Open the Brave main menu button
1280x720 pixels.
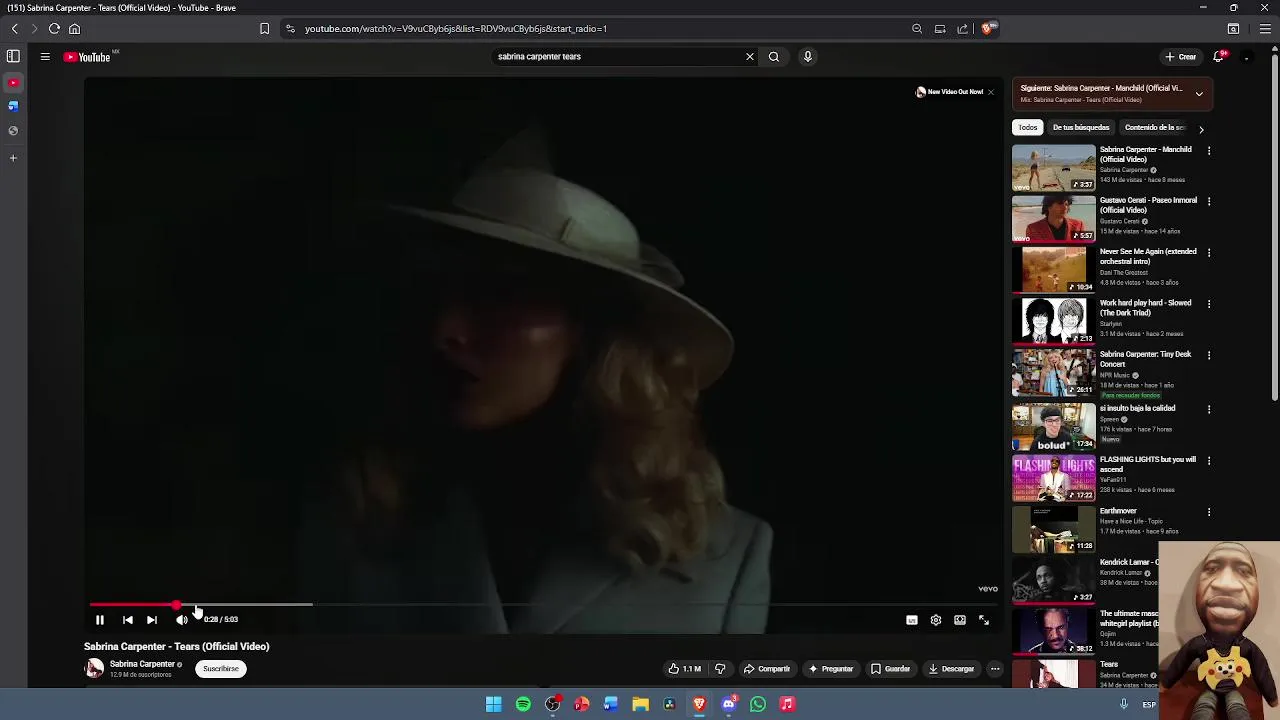(1265, 29)
